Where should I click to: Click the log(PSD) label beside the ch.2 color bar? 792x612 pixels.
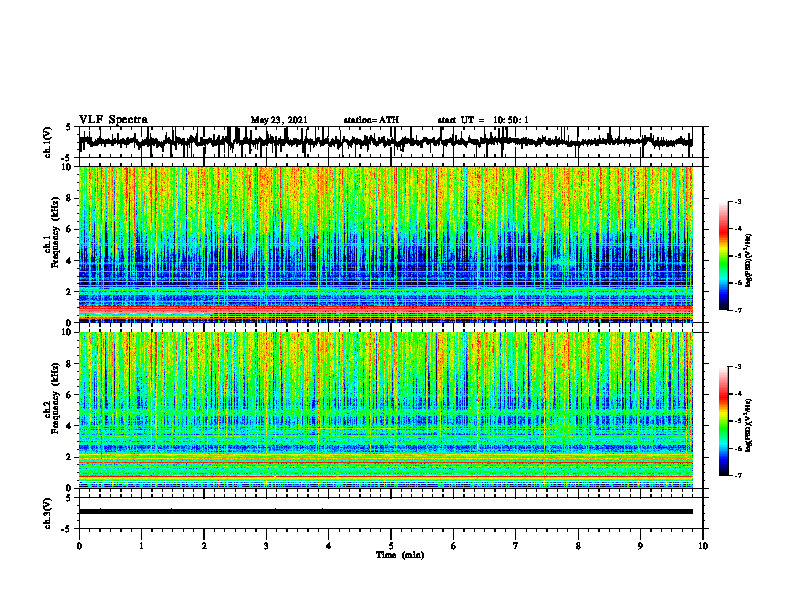(749, 423)
